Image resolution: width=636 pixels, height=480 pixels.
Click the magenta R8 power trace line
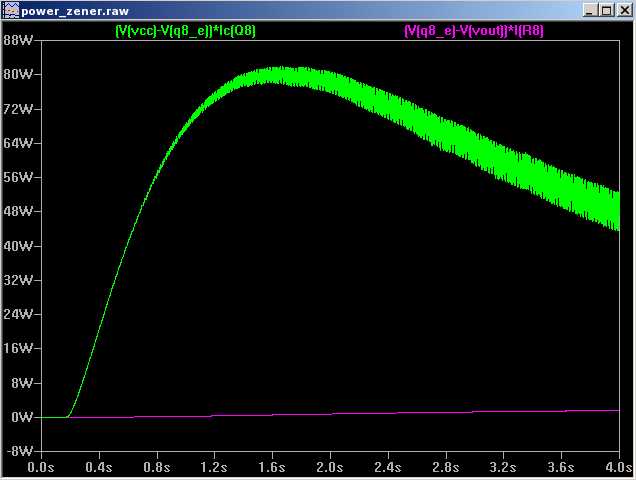(x=343, y=414)
